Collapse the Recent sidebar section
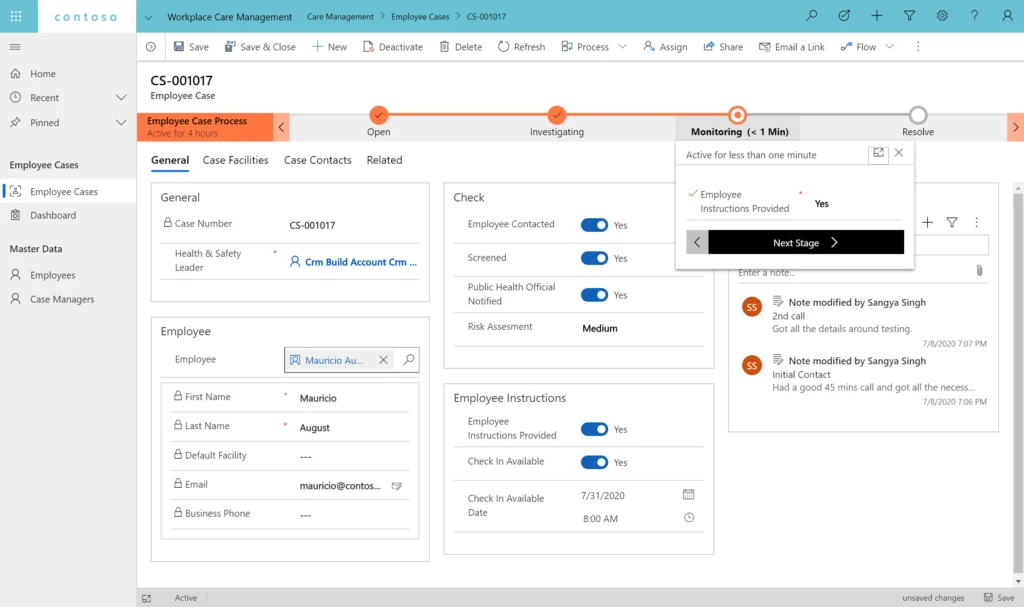Screen dimensions: 1024x607 (121, 97)
